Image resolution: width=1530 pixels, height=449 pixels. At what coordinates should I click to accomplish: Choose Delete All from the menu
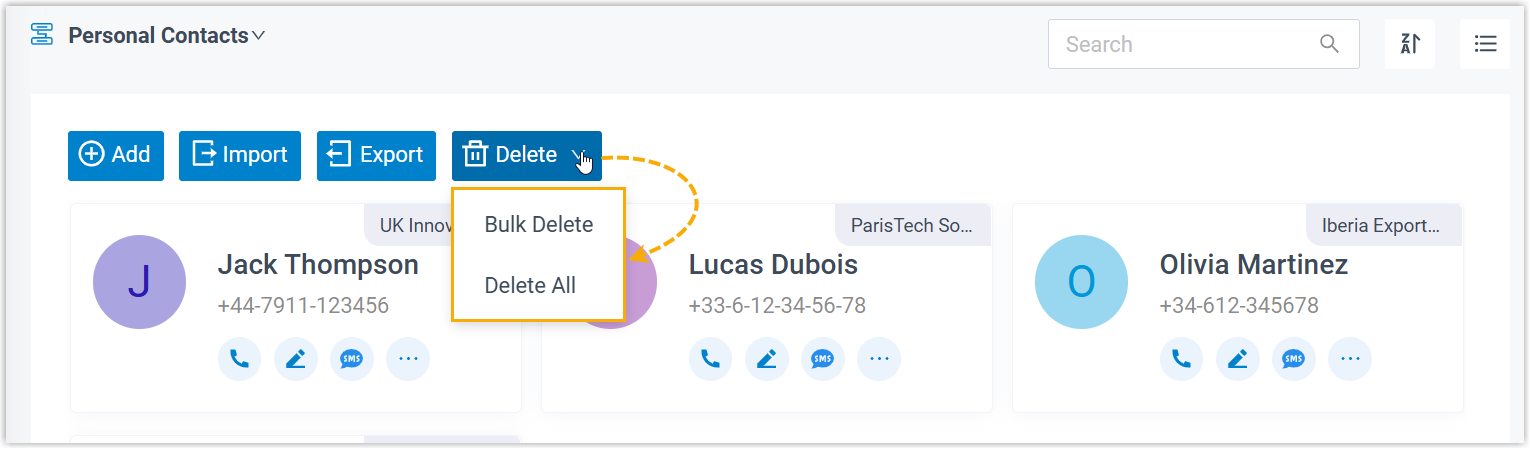pos(530,285)
